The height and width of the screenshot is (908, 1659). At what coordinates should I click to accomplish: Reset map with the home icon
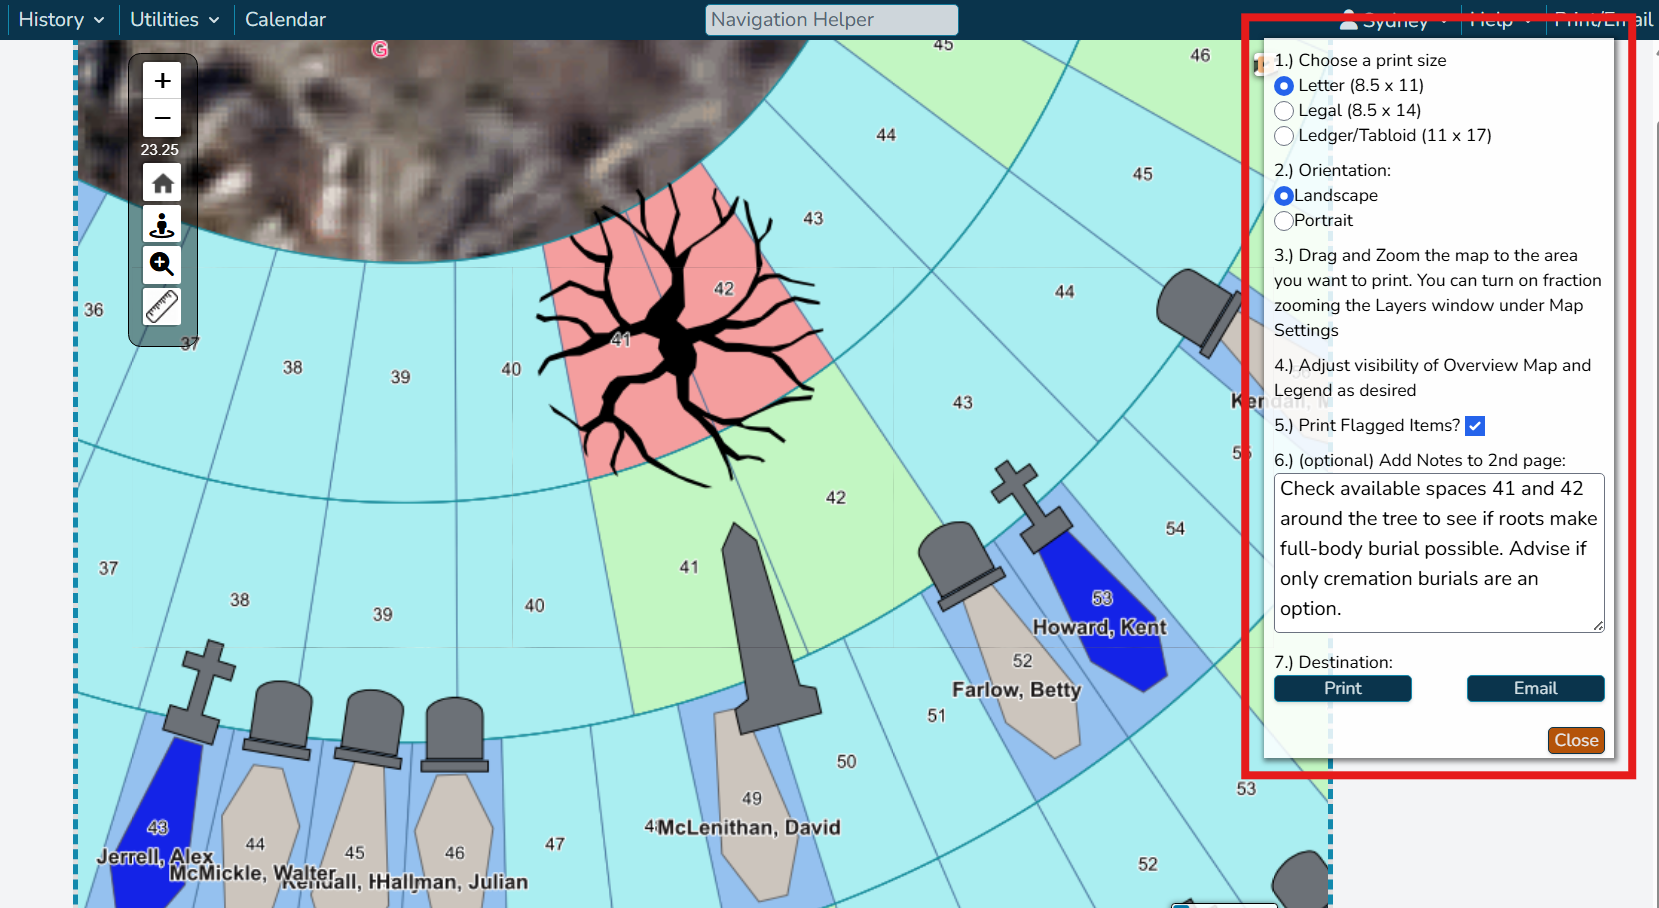(x=162, y=183)
